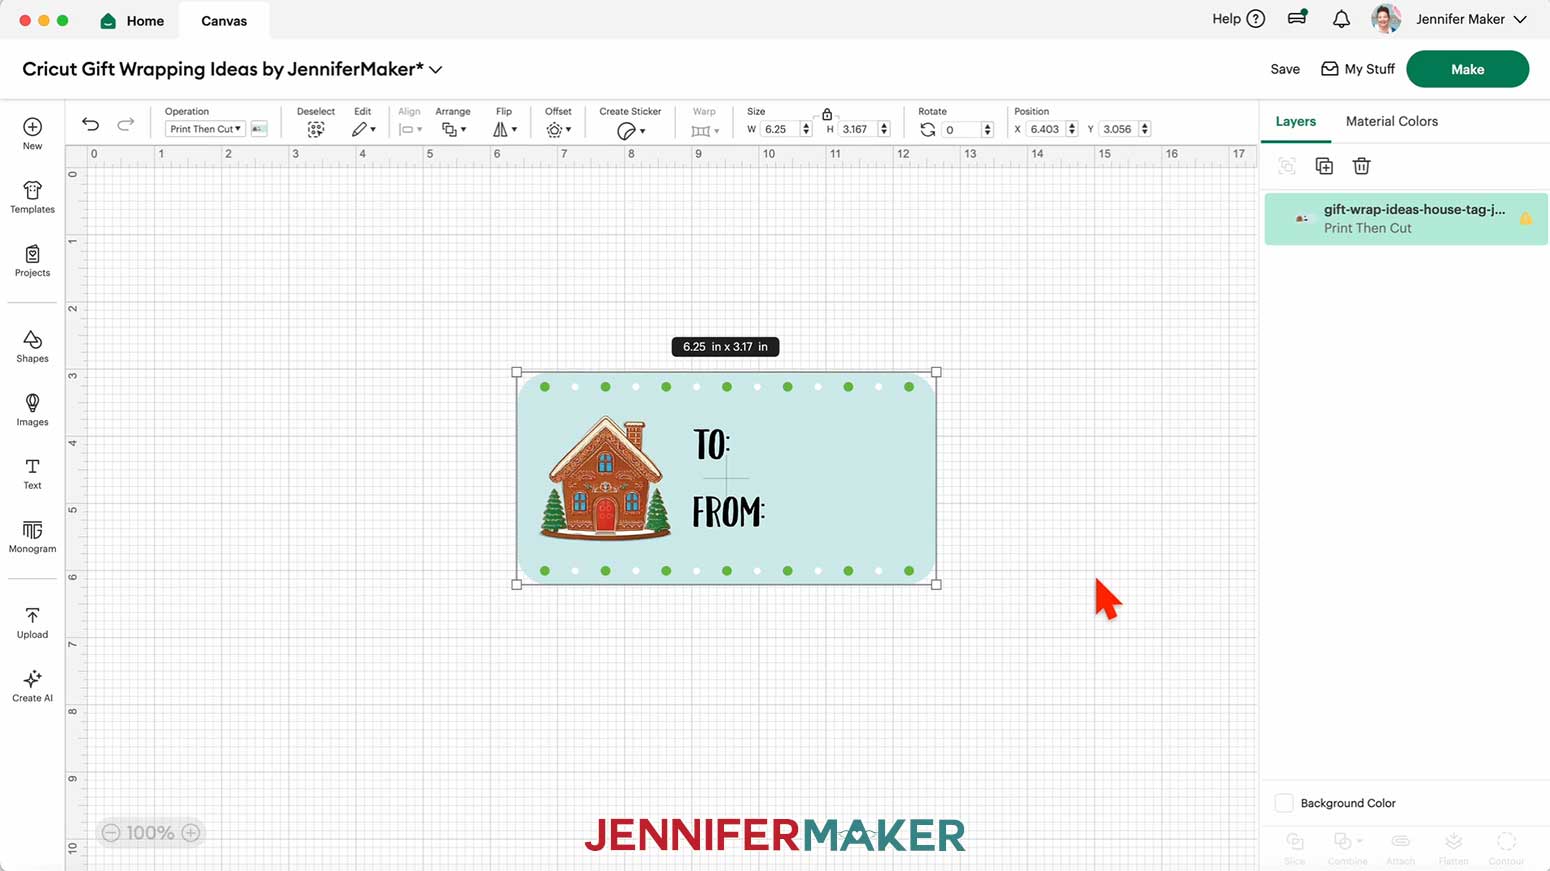
Task: Click the Undo arrow
Action: click(91, 124)
